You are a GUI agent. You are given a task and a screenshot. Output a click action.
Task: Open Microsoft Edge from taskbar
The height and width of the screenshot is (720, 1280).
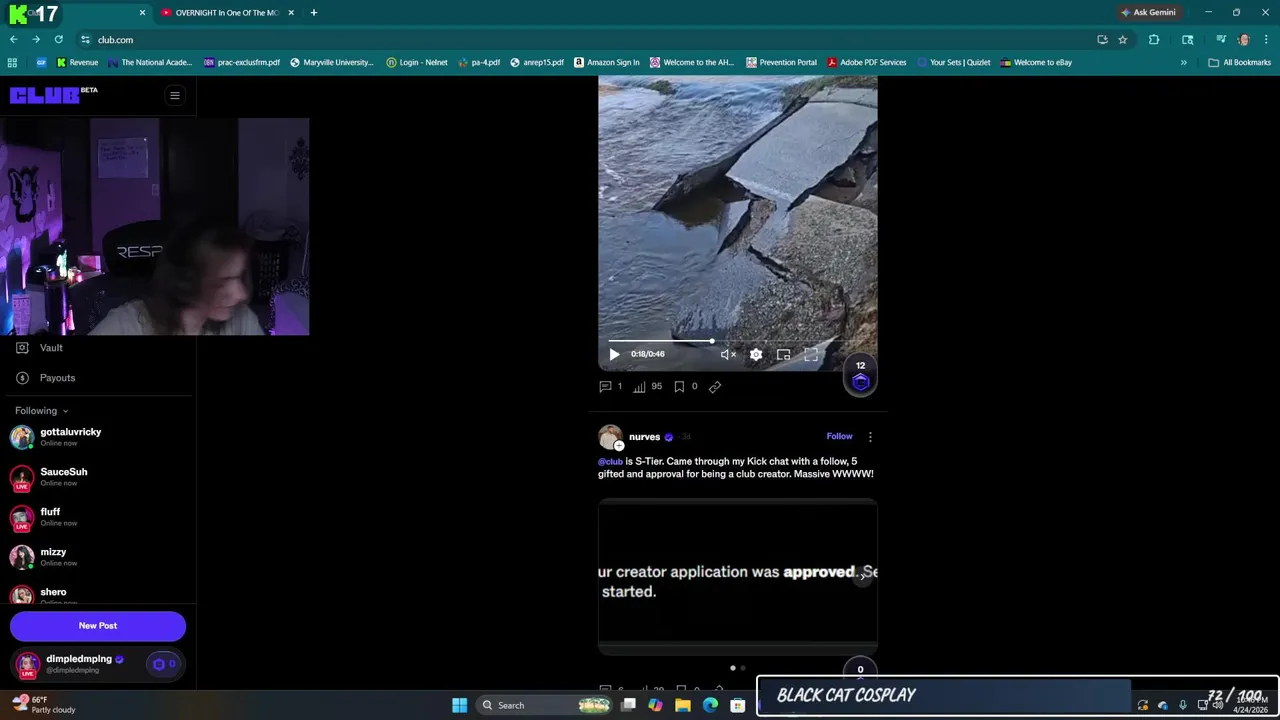pos(710,705)
